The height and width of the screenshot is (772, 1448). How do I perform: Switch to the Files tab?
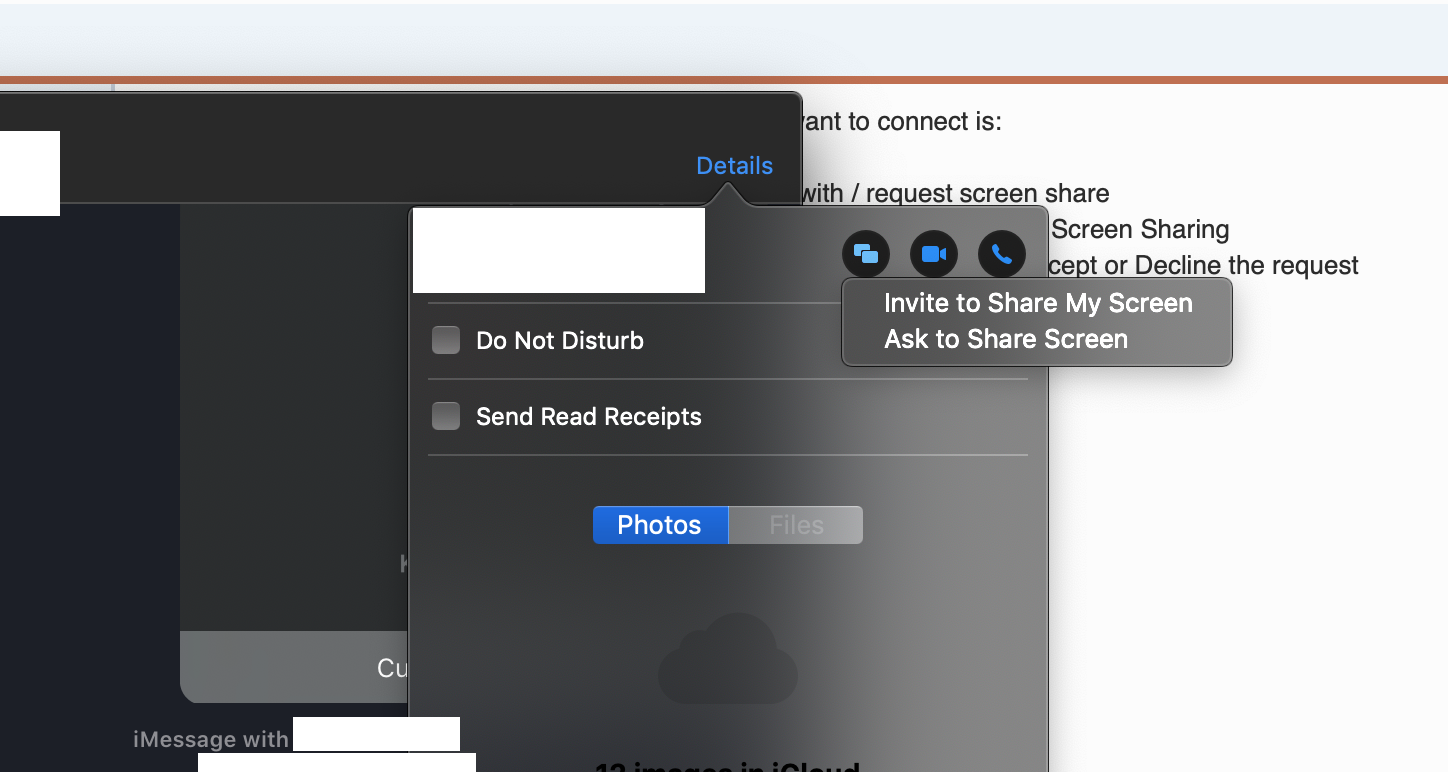pyautogui.click(x=796, y=525)
